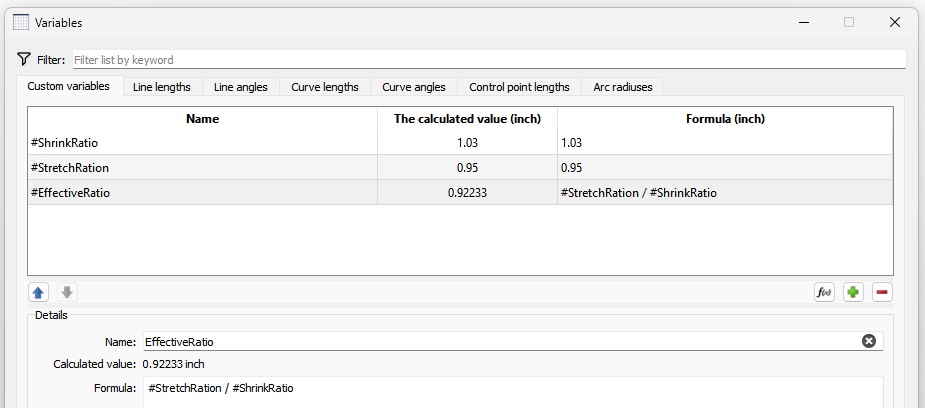925x408 pixels.
Task: Select the #StretchRation variable row
Action: click(202, 168)
